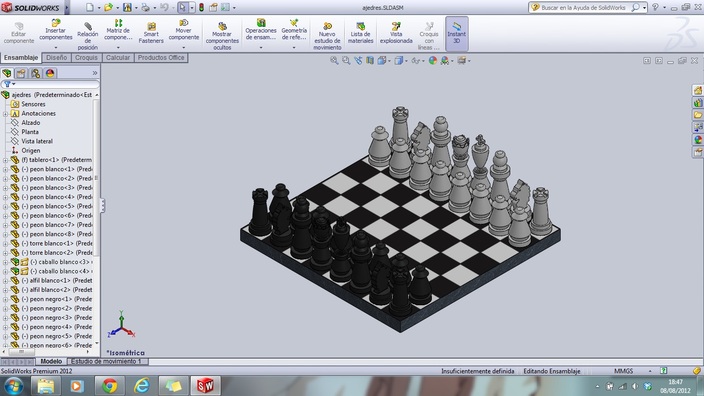Click the Save icon
Screen dimensions: 704x396
pos(128,7)
